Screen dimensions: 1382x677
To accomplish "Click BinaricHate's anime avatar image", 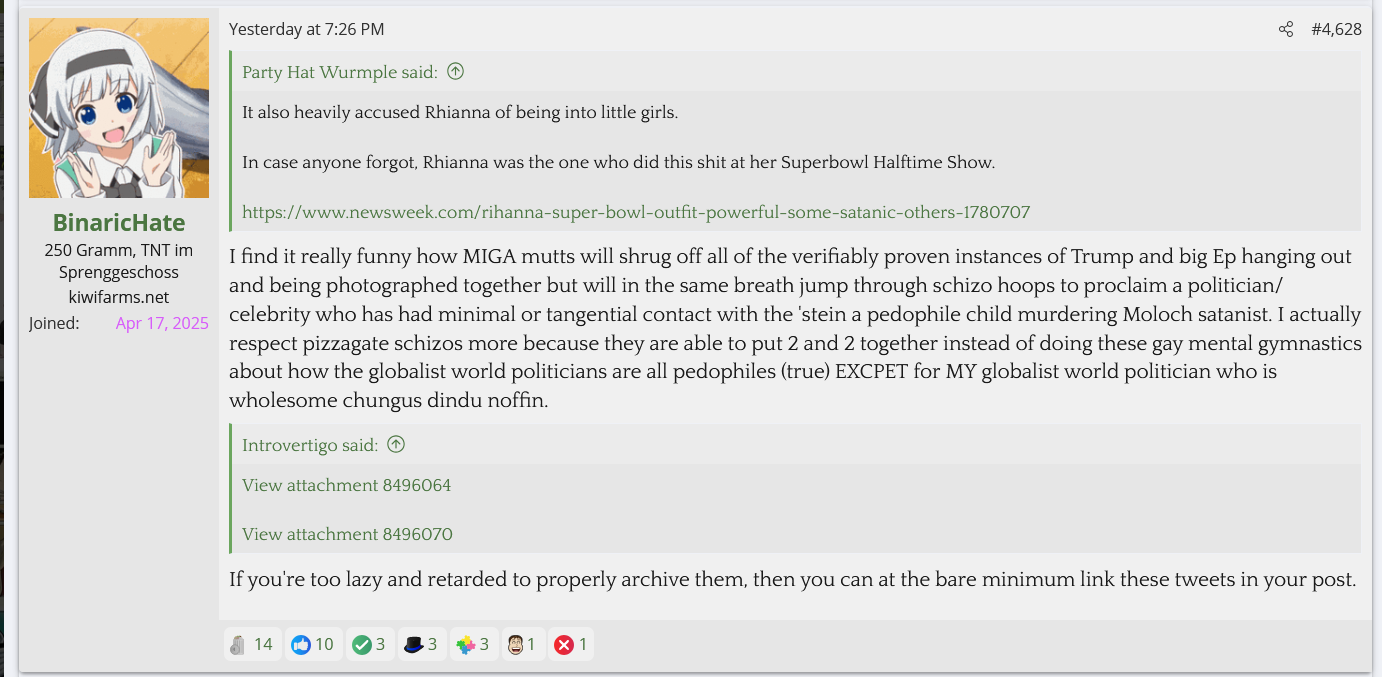I will pyautogui.click(x=119, y=108).
